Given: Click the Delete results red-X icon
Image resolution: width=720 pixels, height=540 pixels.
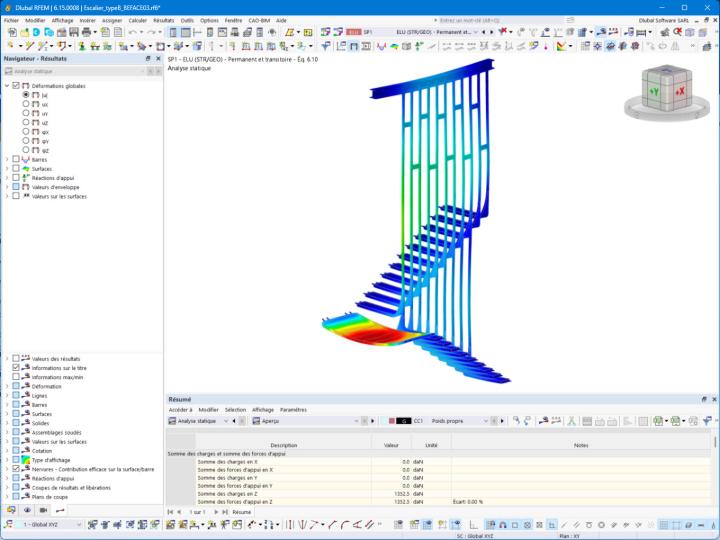Looking at the screenshot, I should point(503,32).
